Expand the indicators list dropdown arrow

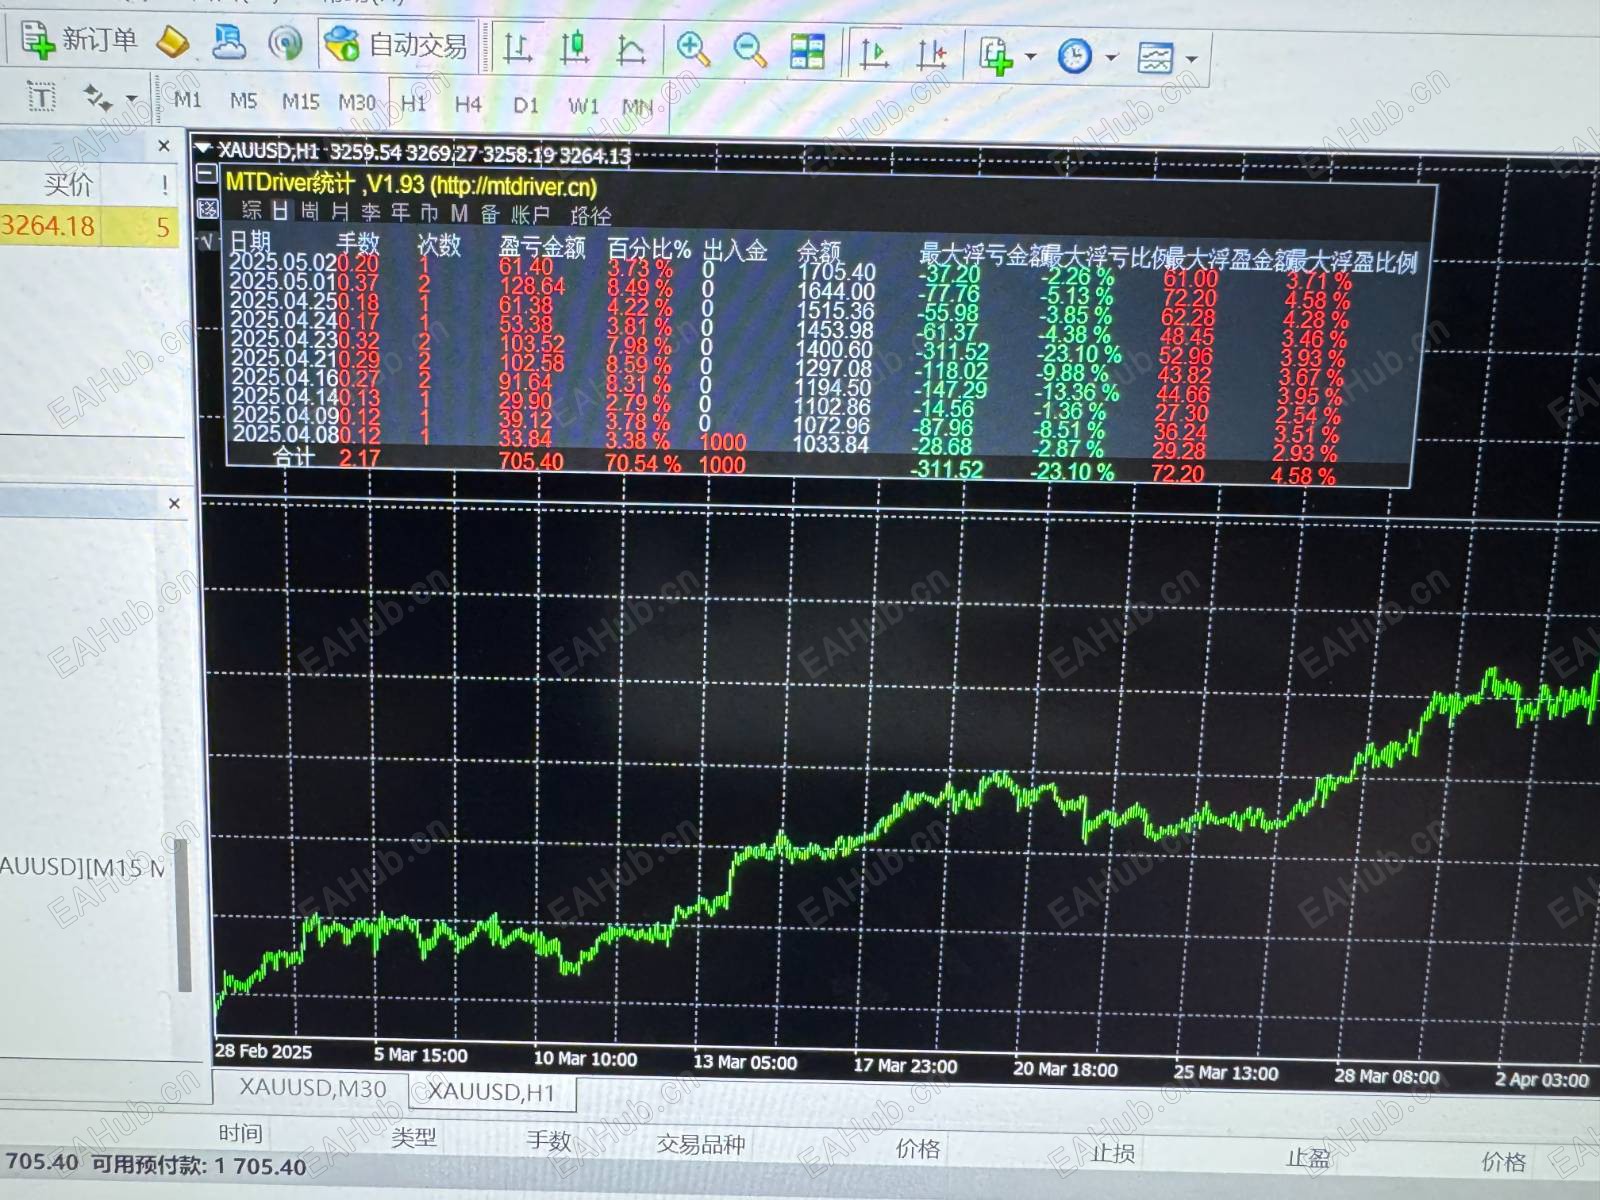[x=1030, y=57]
